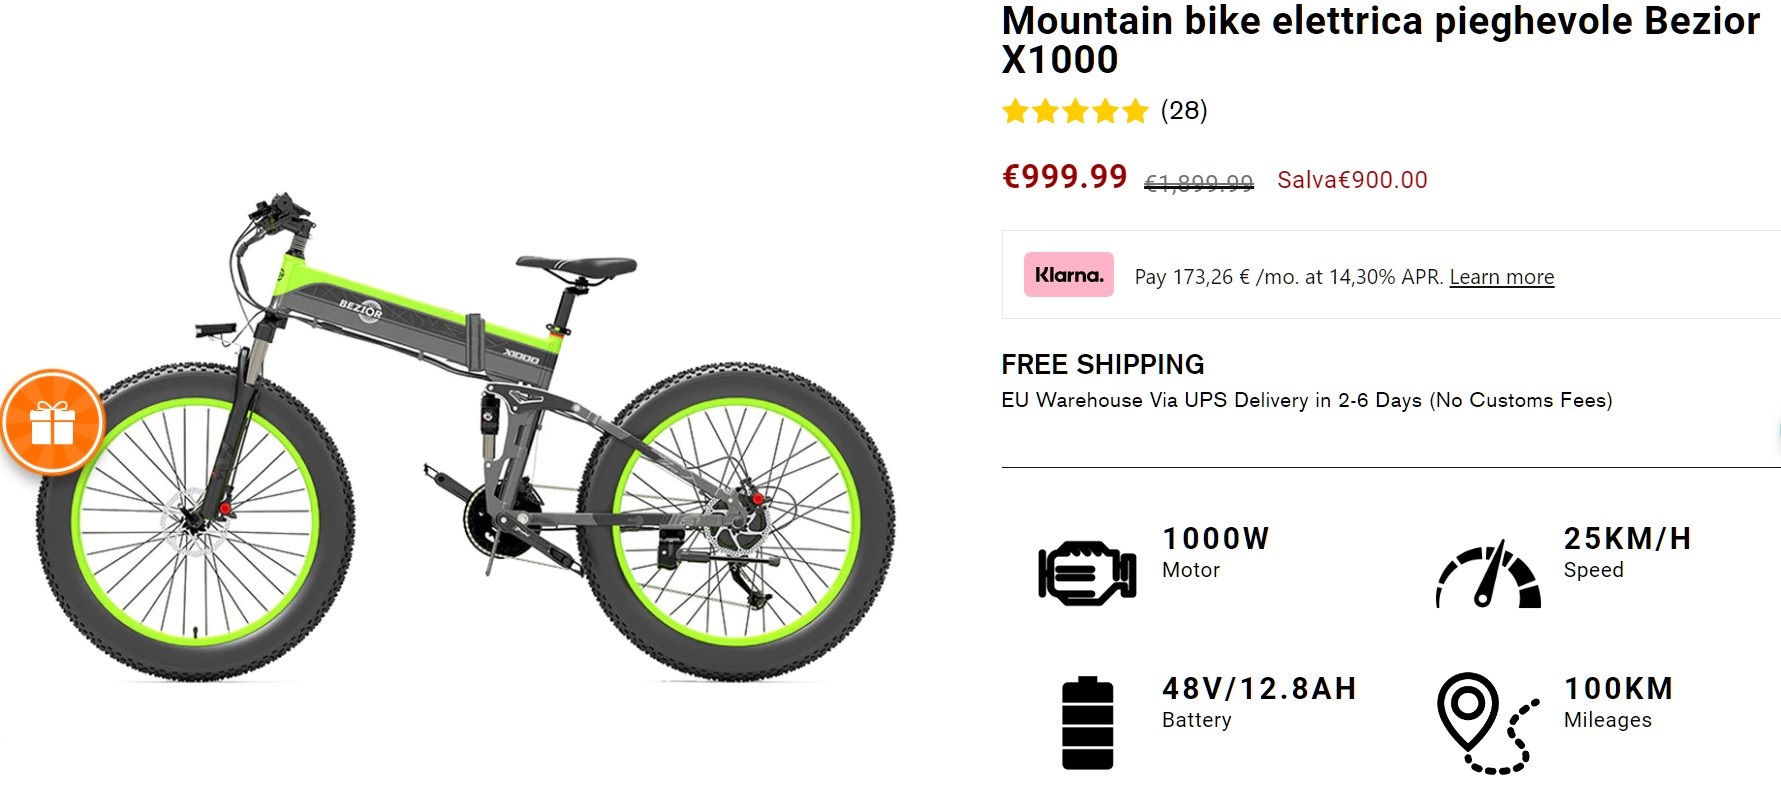
Task: Click the Salva €900.00 savings label
Action: pyautogui.click(x=1352, y=180)
